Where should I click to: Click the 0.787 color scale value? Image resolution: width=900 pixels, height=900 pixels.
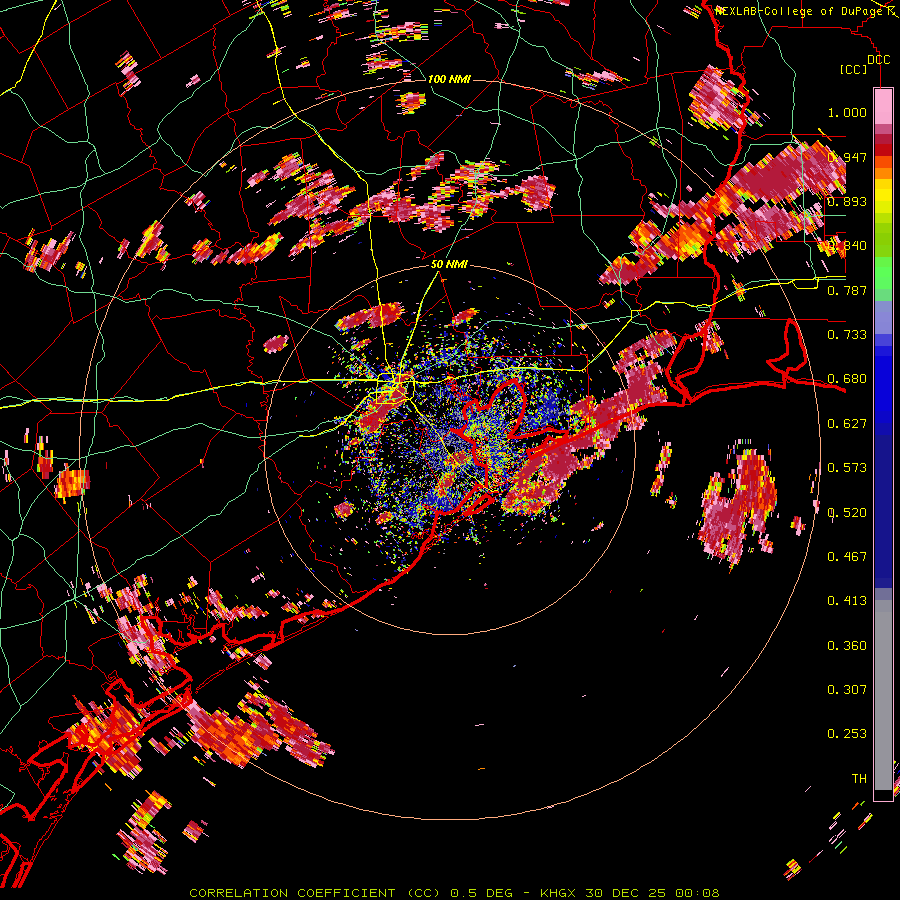click(847, 290)
